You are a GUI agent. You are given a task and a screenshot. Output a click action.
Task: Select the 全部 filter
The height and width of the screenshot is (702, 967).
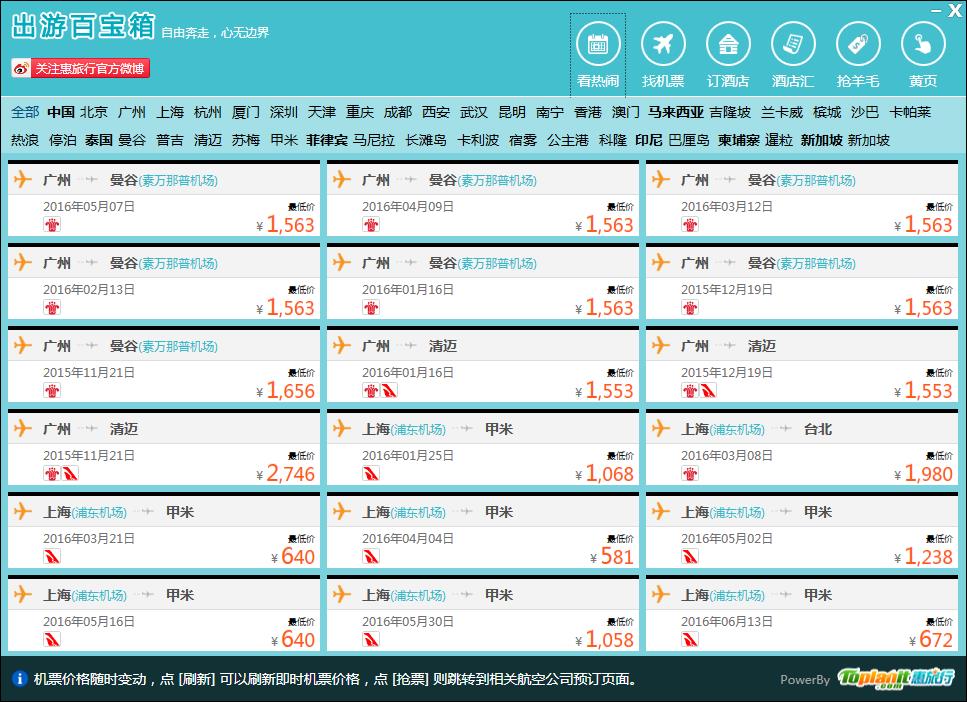click(x=25, y=112)
